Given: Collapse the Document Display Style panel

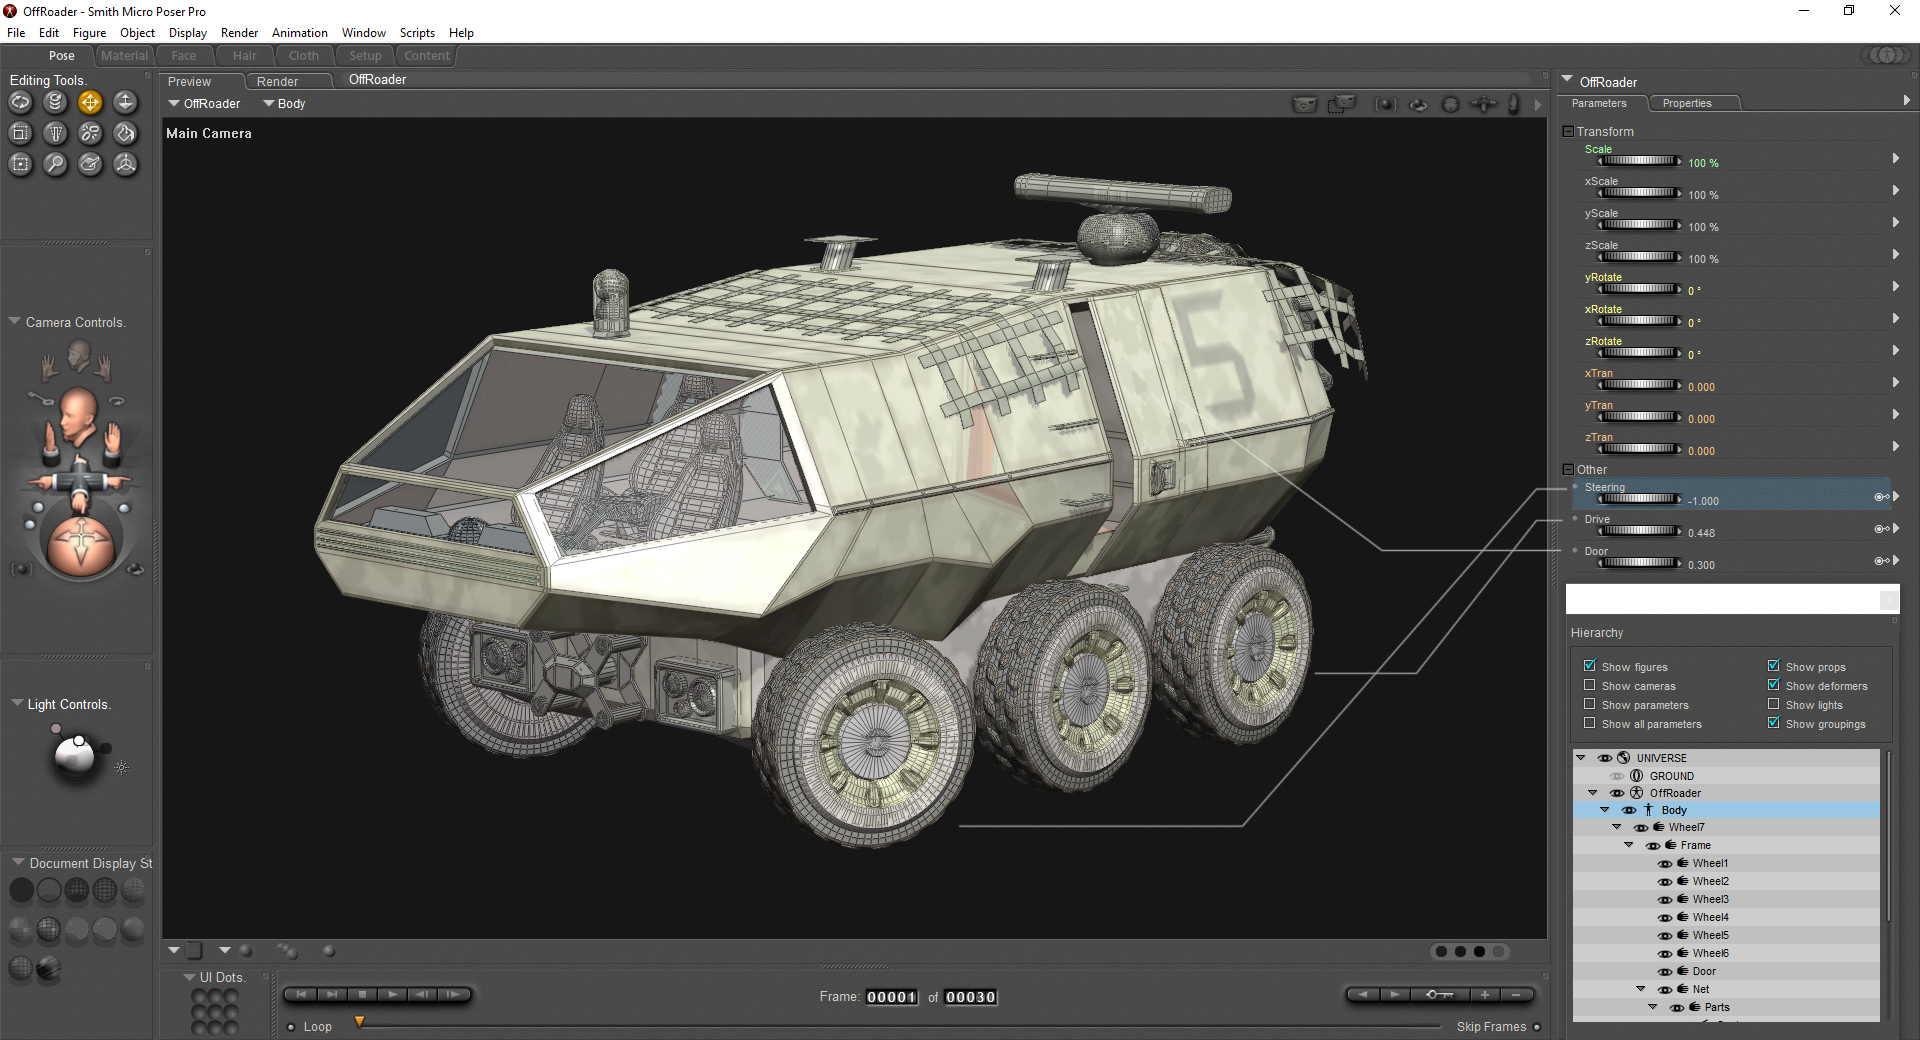Looking at the screenshot, I should pyautogui.click(x=18, y=862).
